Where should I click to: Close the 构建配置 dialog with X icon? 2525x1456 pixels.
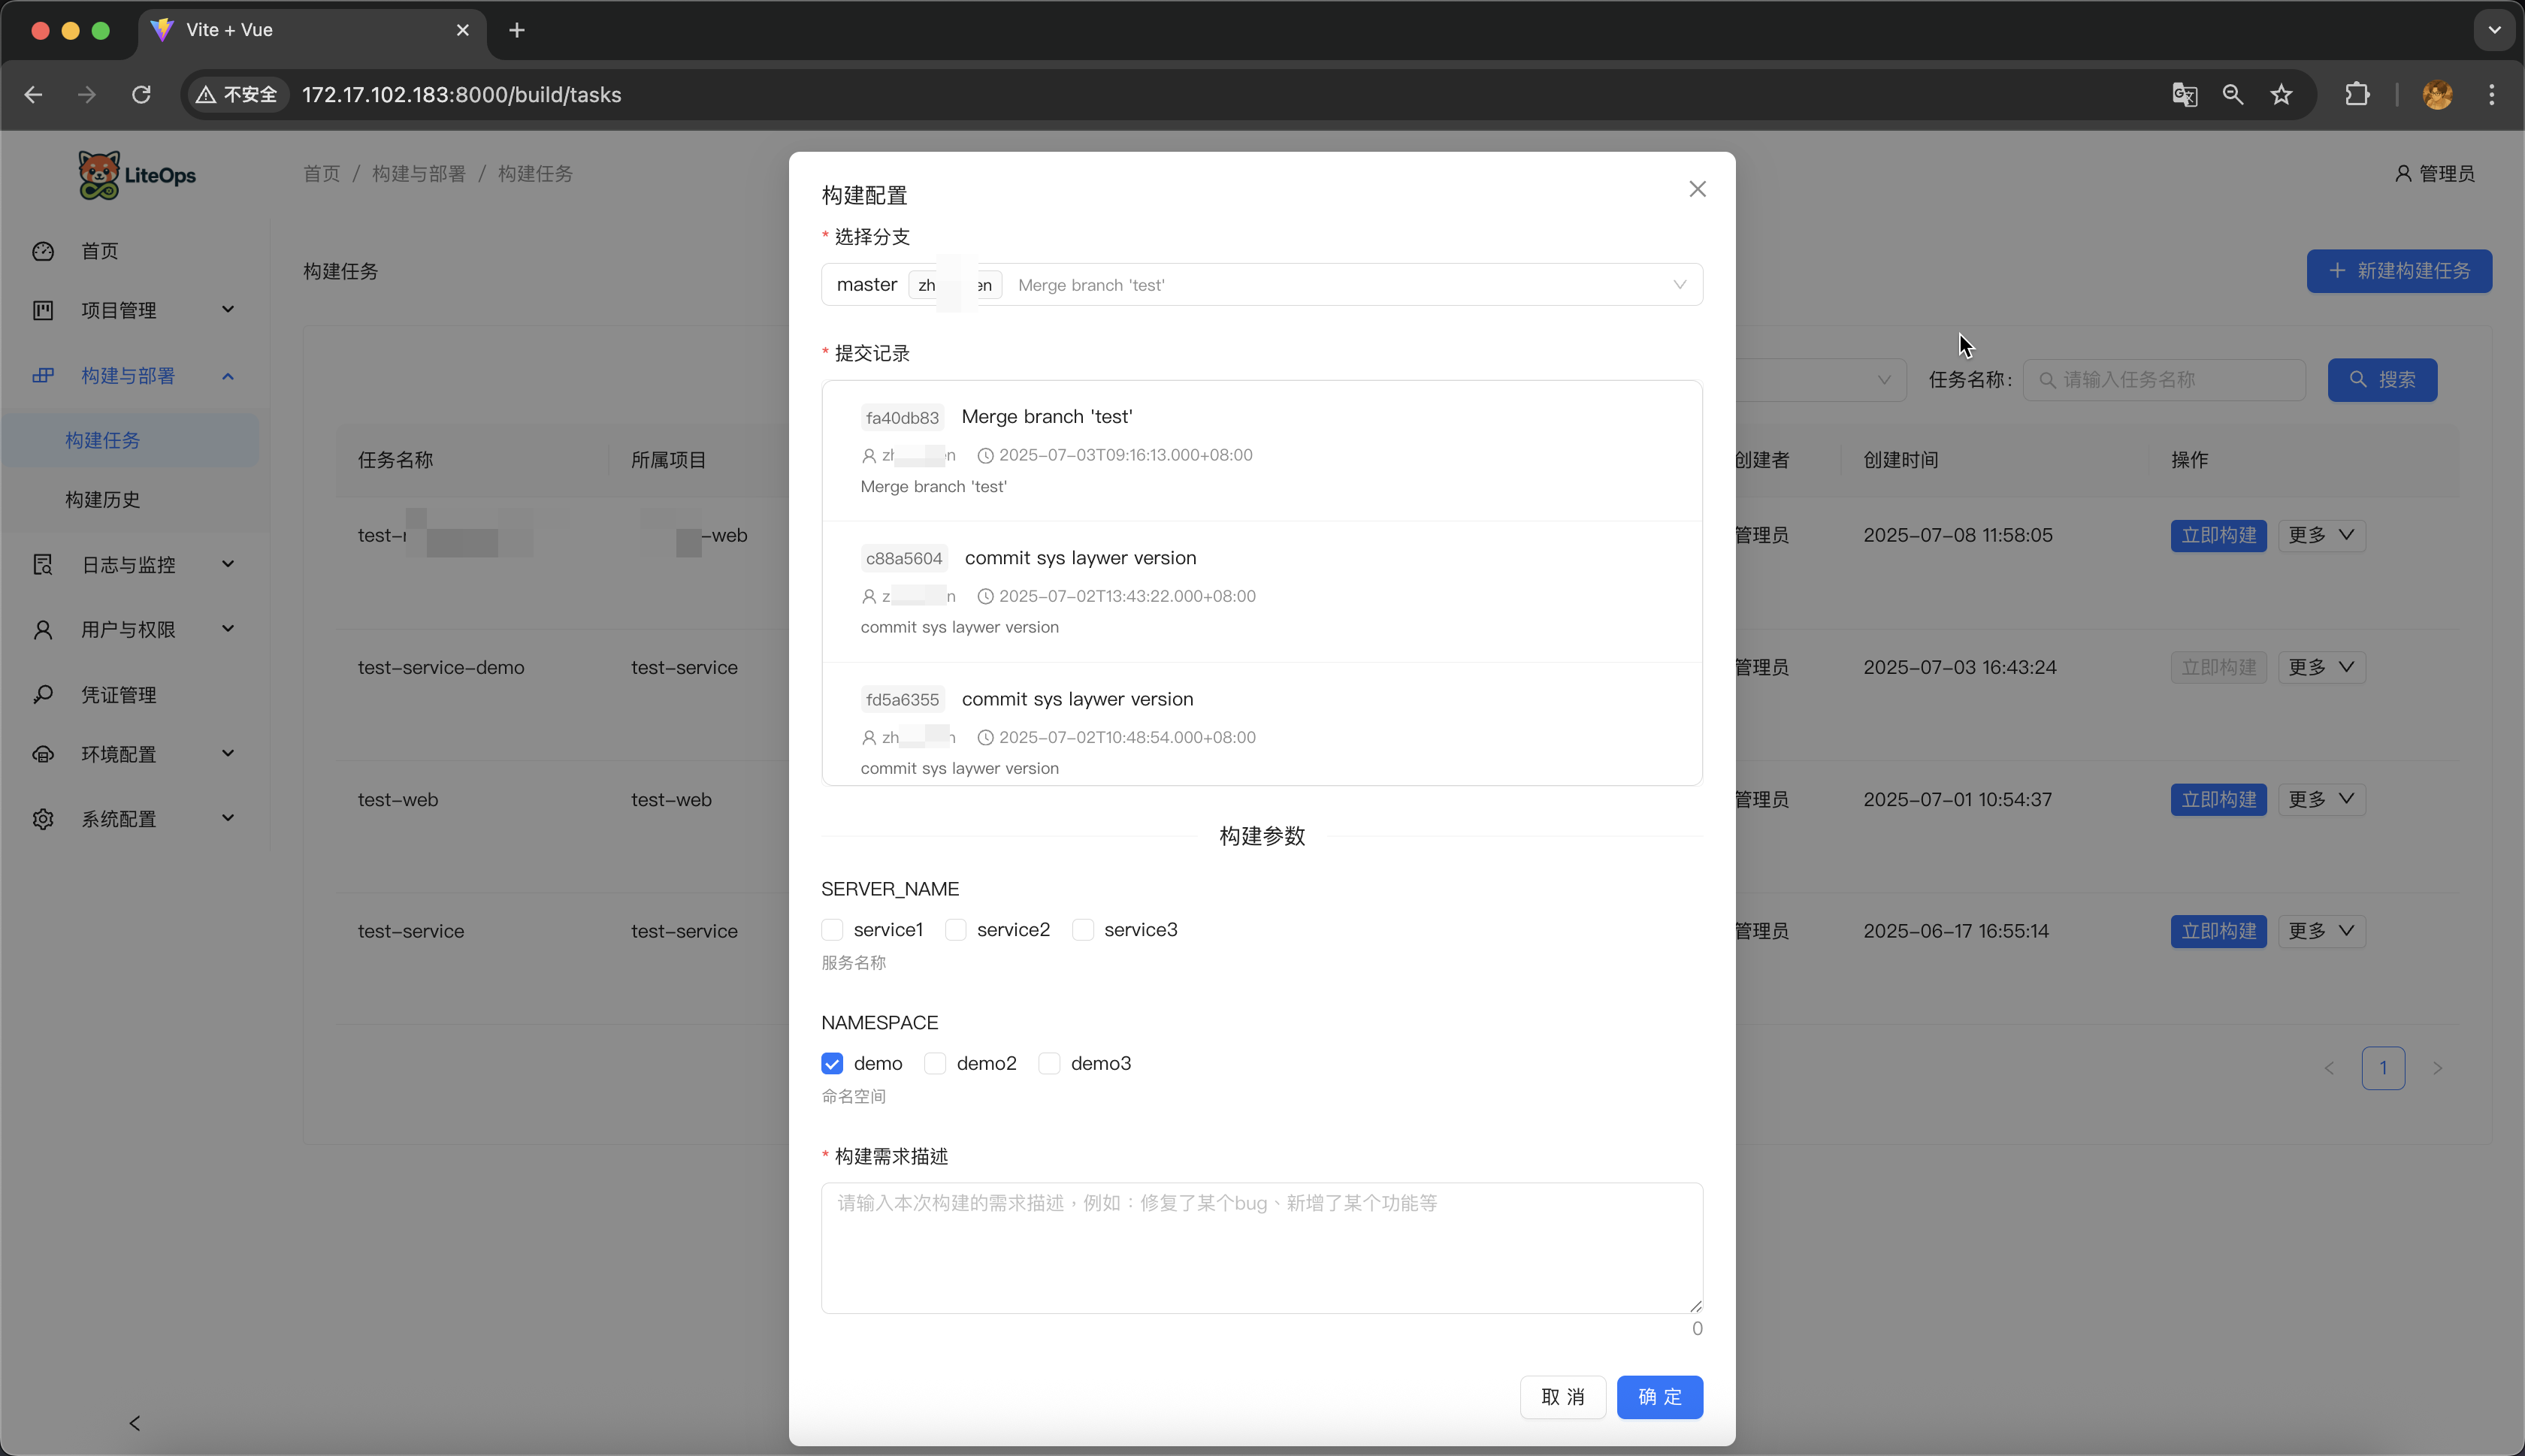[x=1697, y=189]
